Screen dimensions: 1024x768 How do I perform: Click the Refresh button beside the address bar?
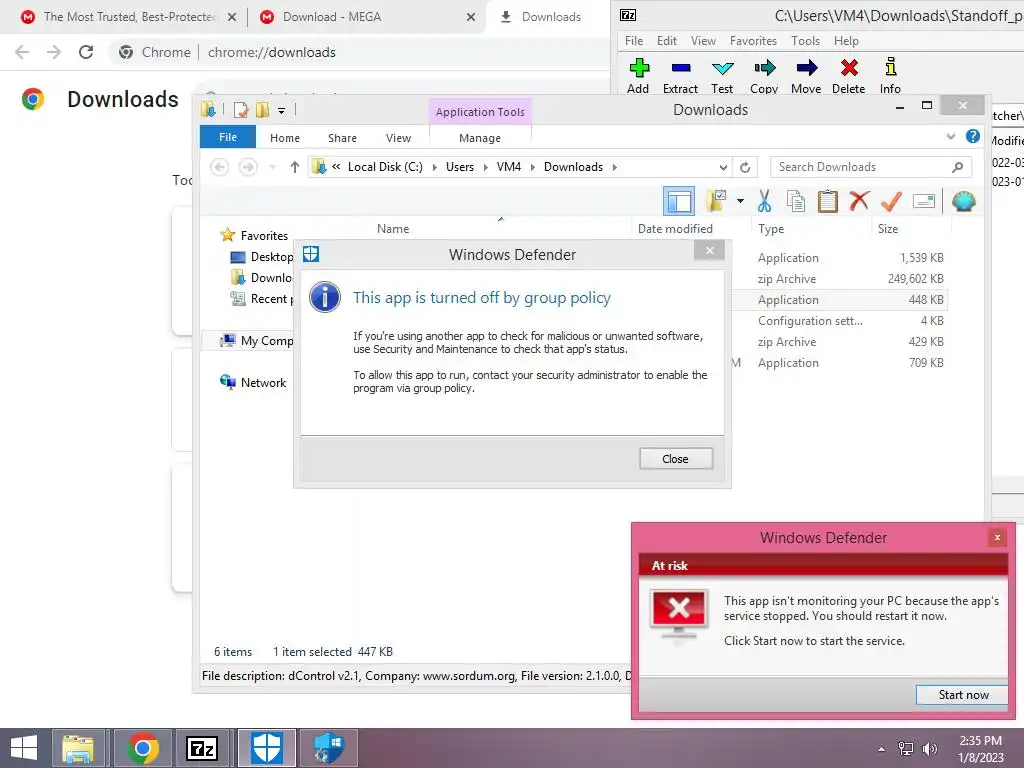point(745,167)
